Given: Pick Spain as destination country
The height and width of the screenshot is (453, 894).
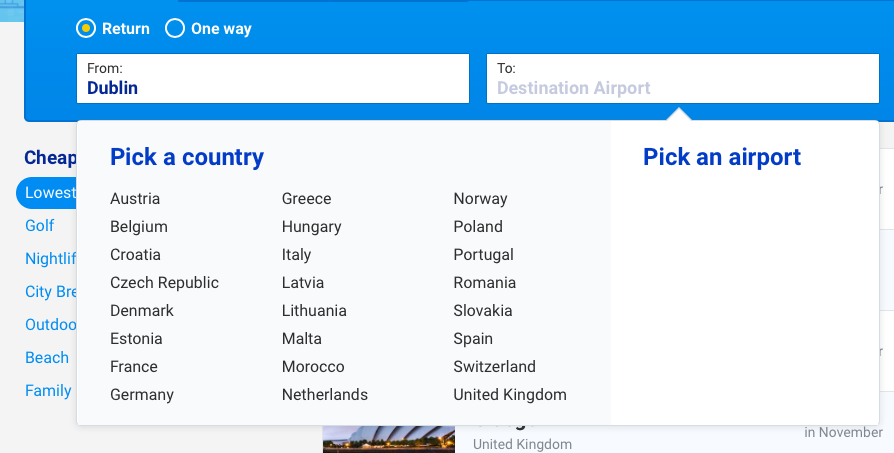Looking at the screenshot, I should (x=473, y=339).
